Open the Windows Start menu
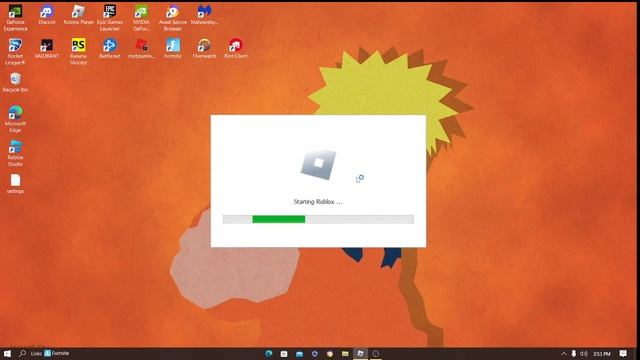This screenshot has height=360, width=640. click(x=7, y=353)
